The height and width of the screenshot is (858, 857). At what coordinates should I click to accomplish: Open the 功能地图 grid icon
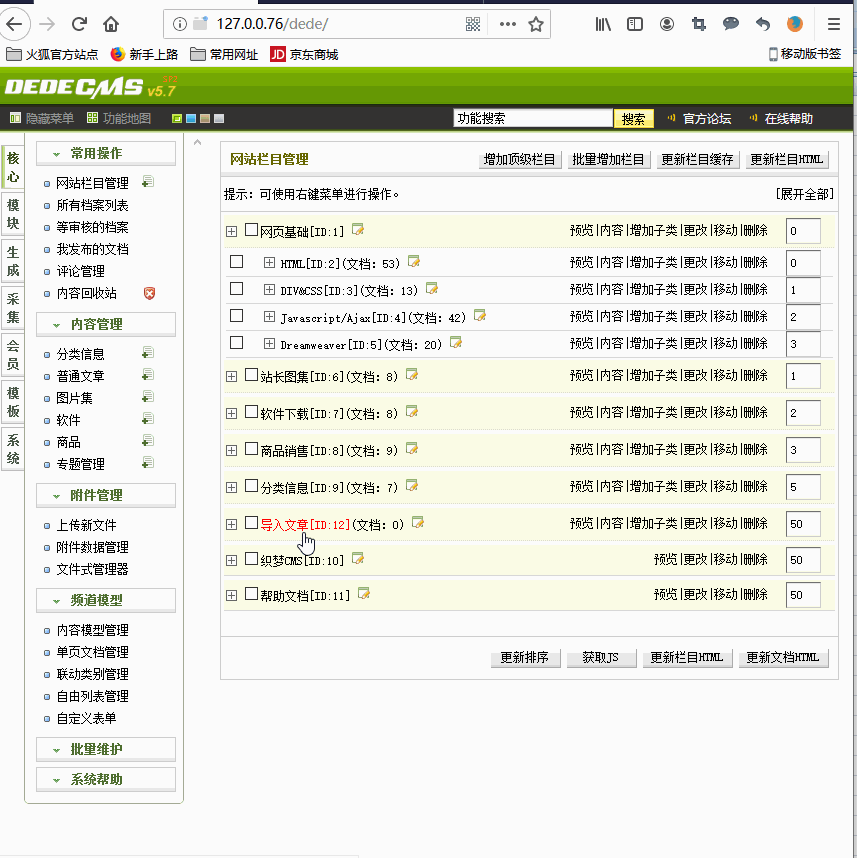click(x=93, y=118)
